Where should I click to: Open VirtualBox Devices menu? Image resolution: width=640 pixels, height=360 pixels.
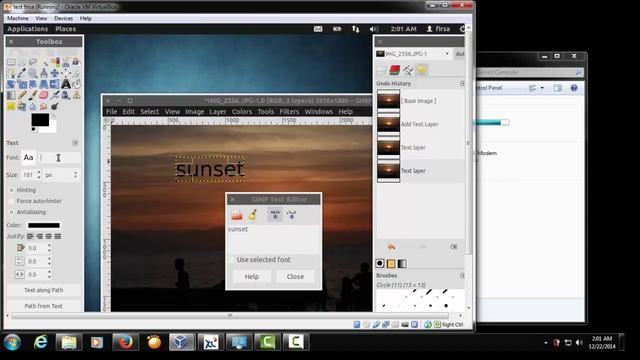(63, 18)
